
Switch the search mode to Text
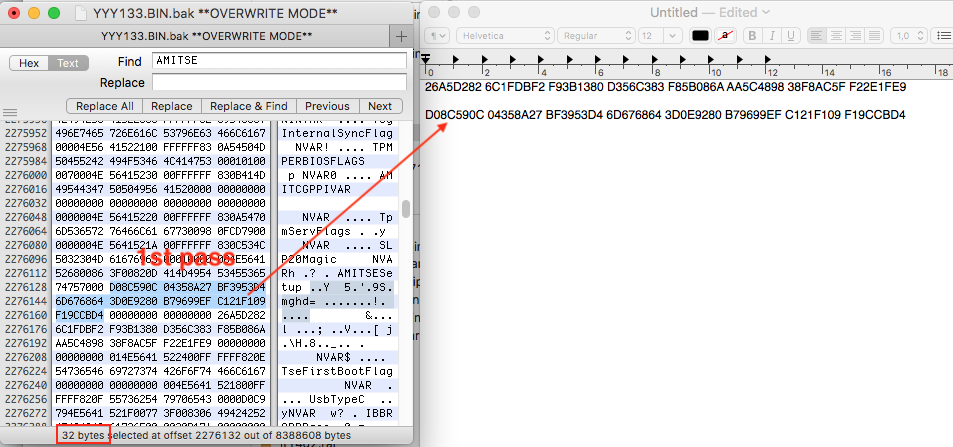tap(67, 63)
